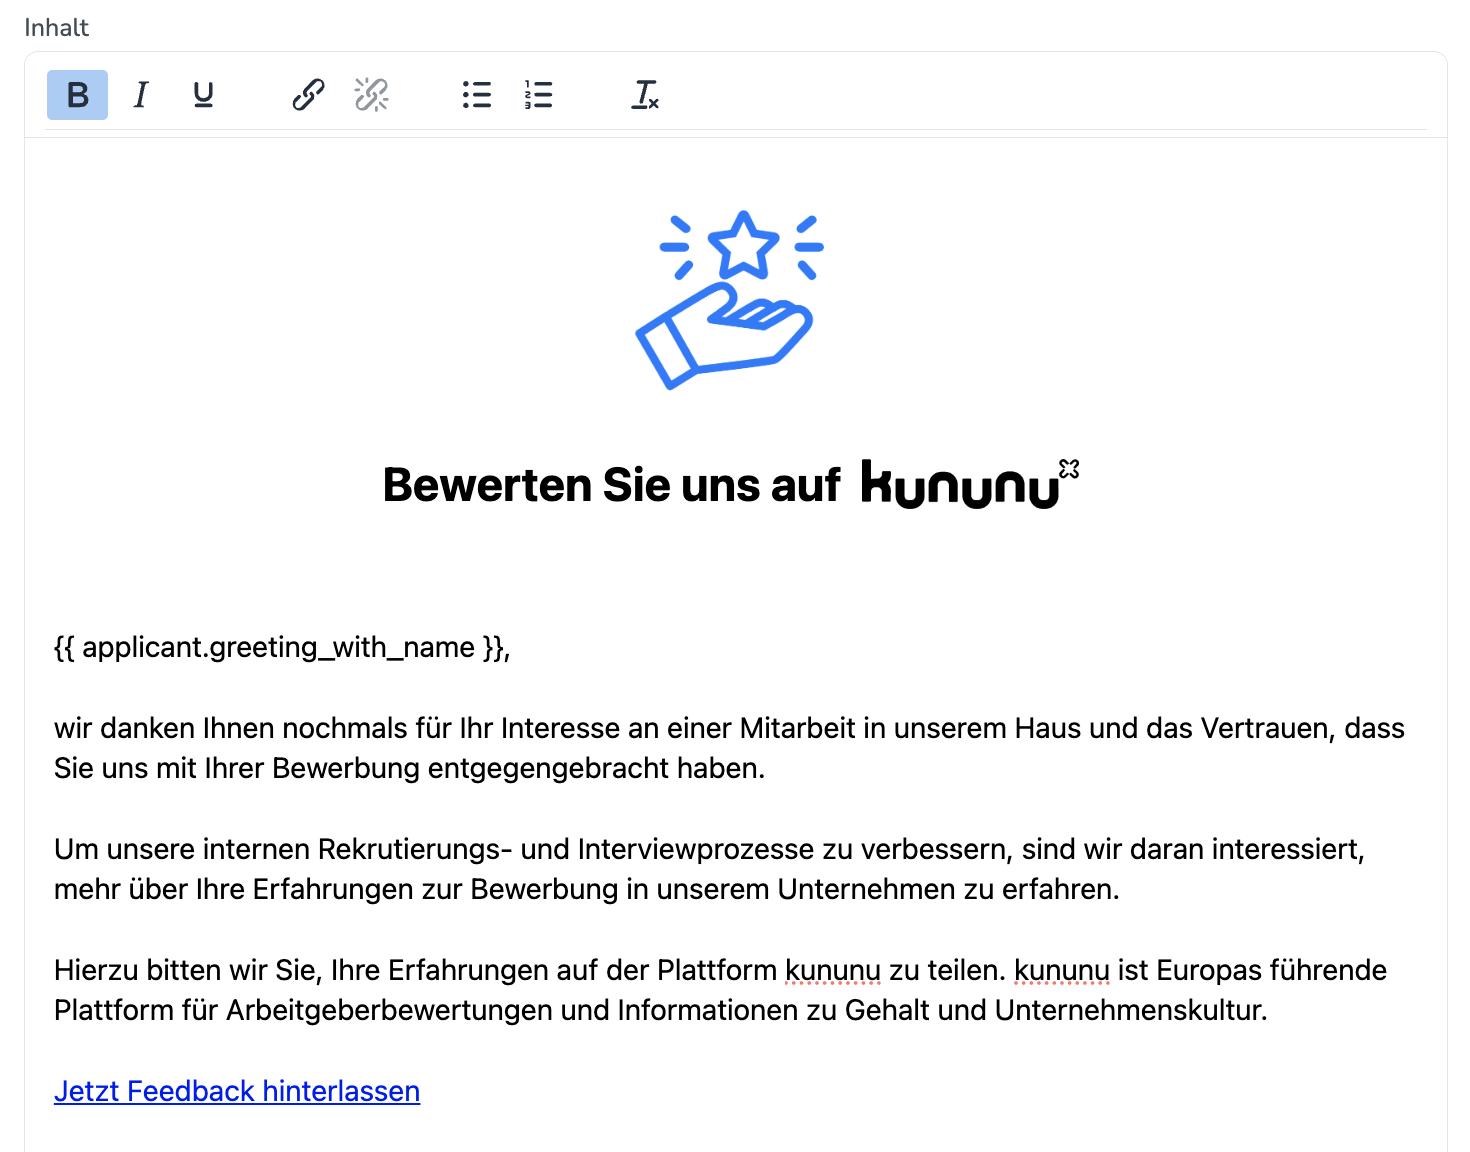Click the heading 'Bewerten Sie uns auf'
Viewport: 1470px width, 1152px height.
coord(611,485)
